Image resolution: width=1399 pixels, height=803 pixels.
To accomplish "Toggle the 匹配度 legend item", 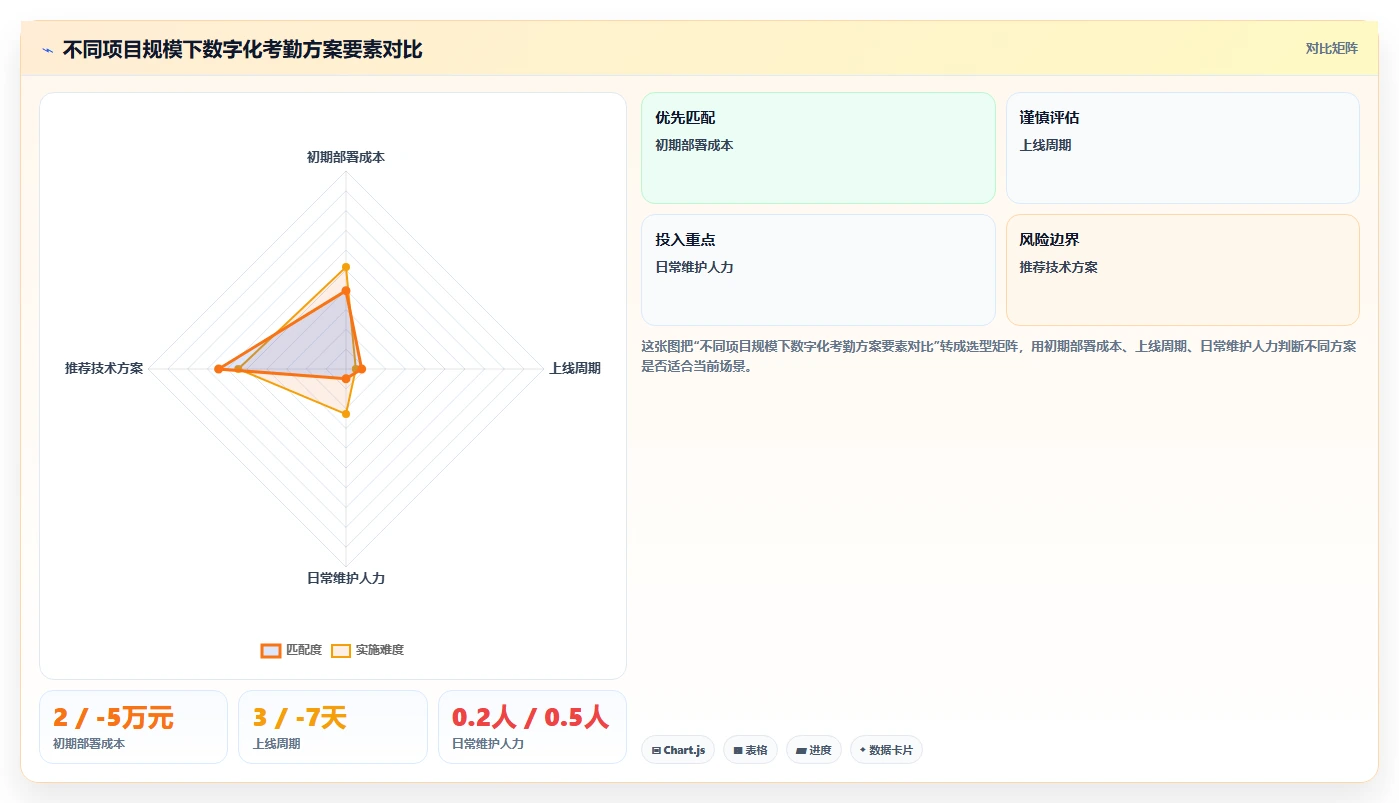I will [291, 650].
